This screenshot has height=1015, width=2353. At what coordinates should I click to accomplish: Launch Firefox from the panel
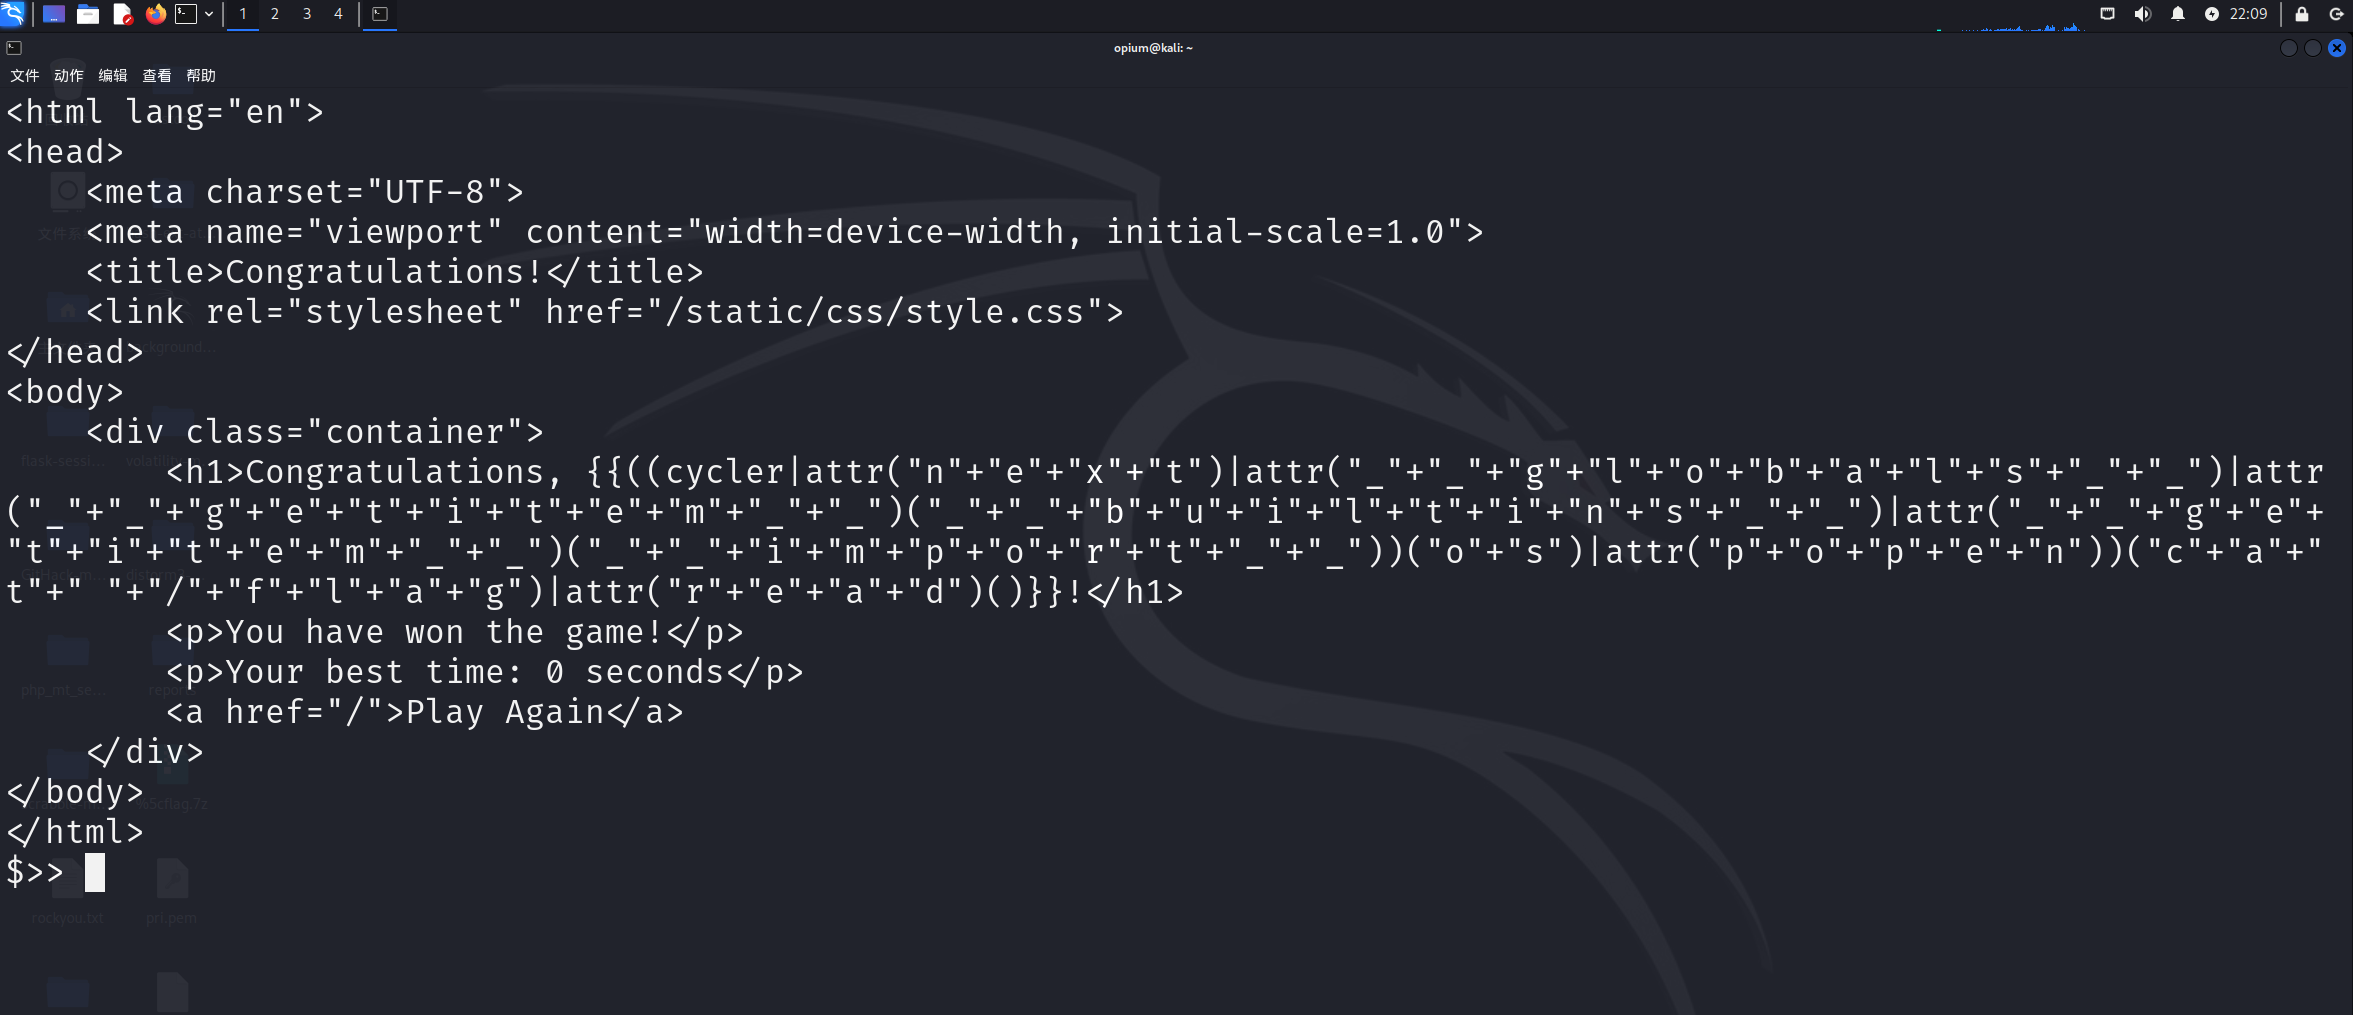point(155,14)
